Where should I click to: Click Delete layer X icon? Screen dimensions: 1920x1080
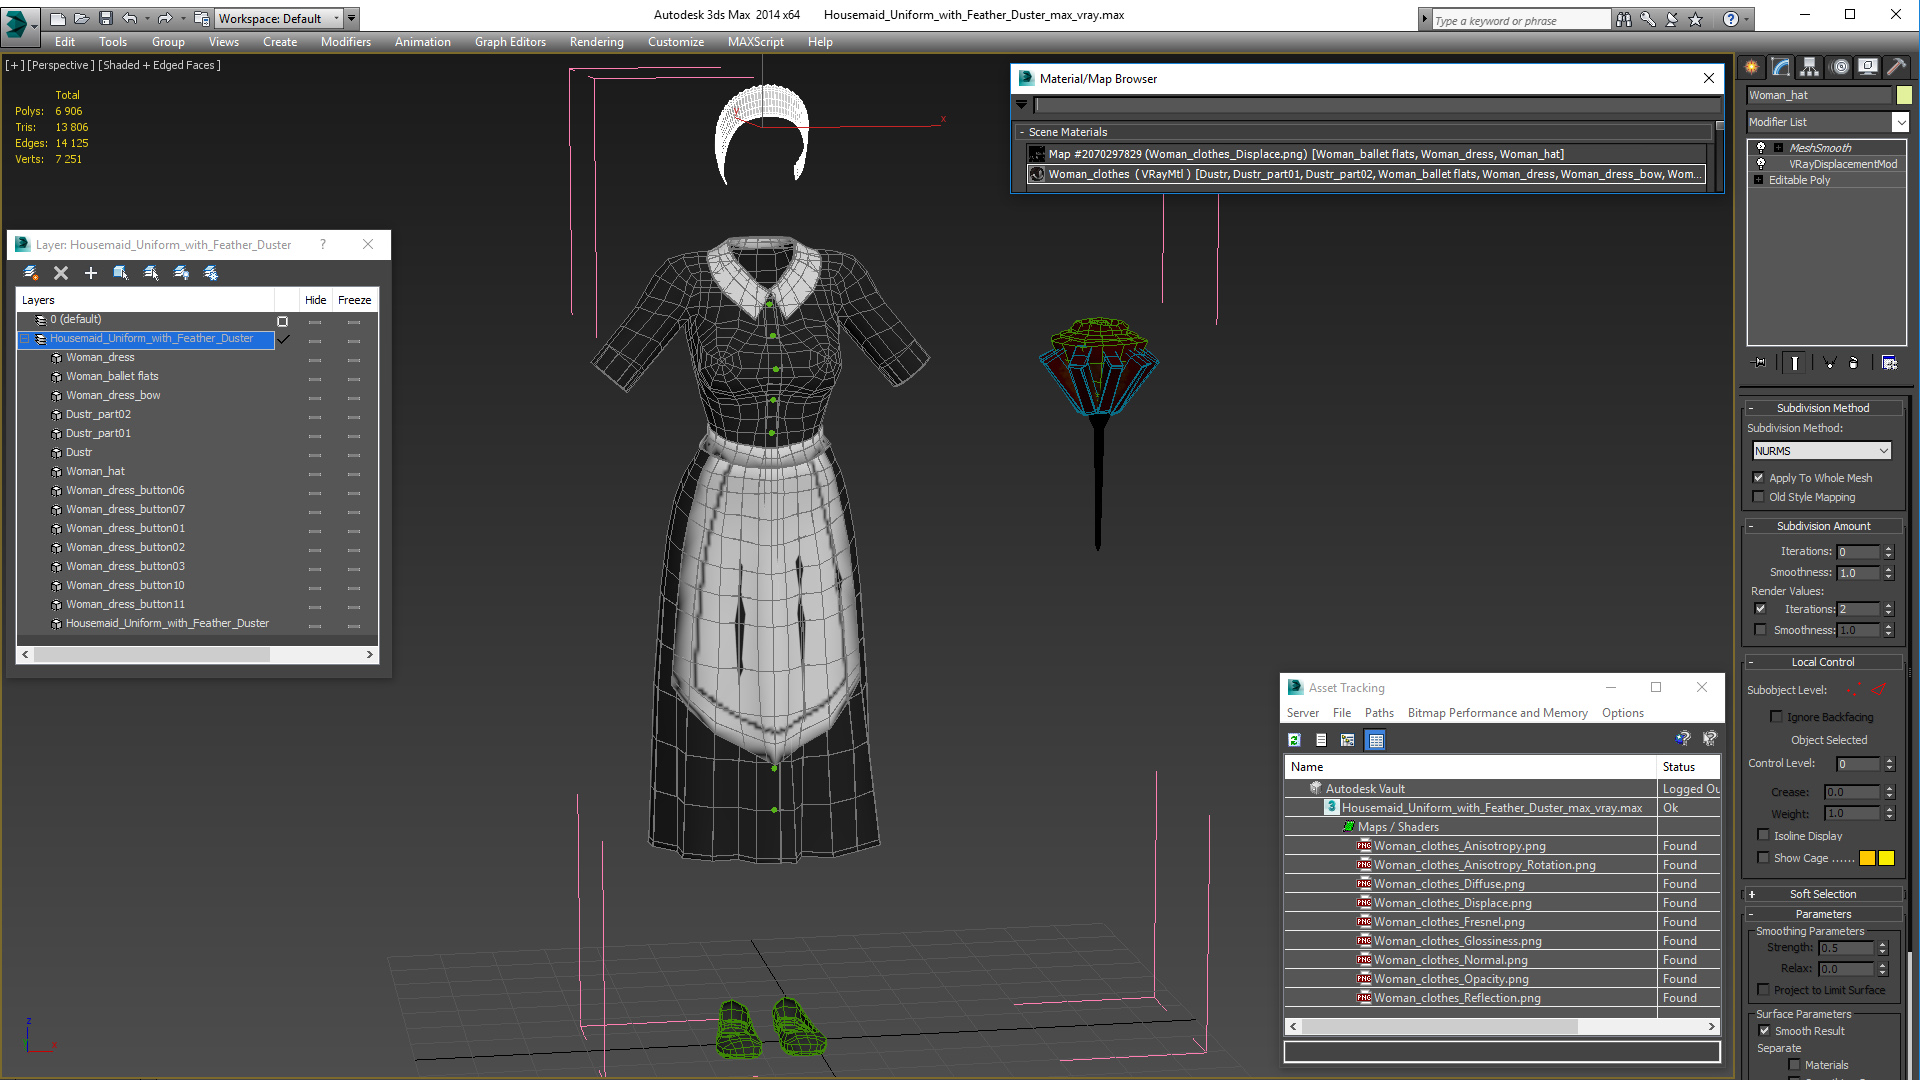tap(61, 273)
